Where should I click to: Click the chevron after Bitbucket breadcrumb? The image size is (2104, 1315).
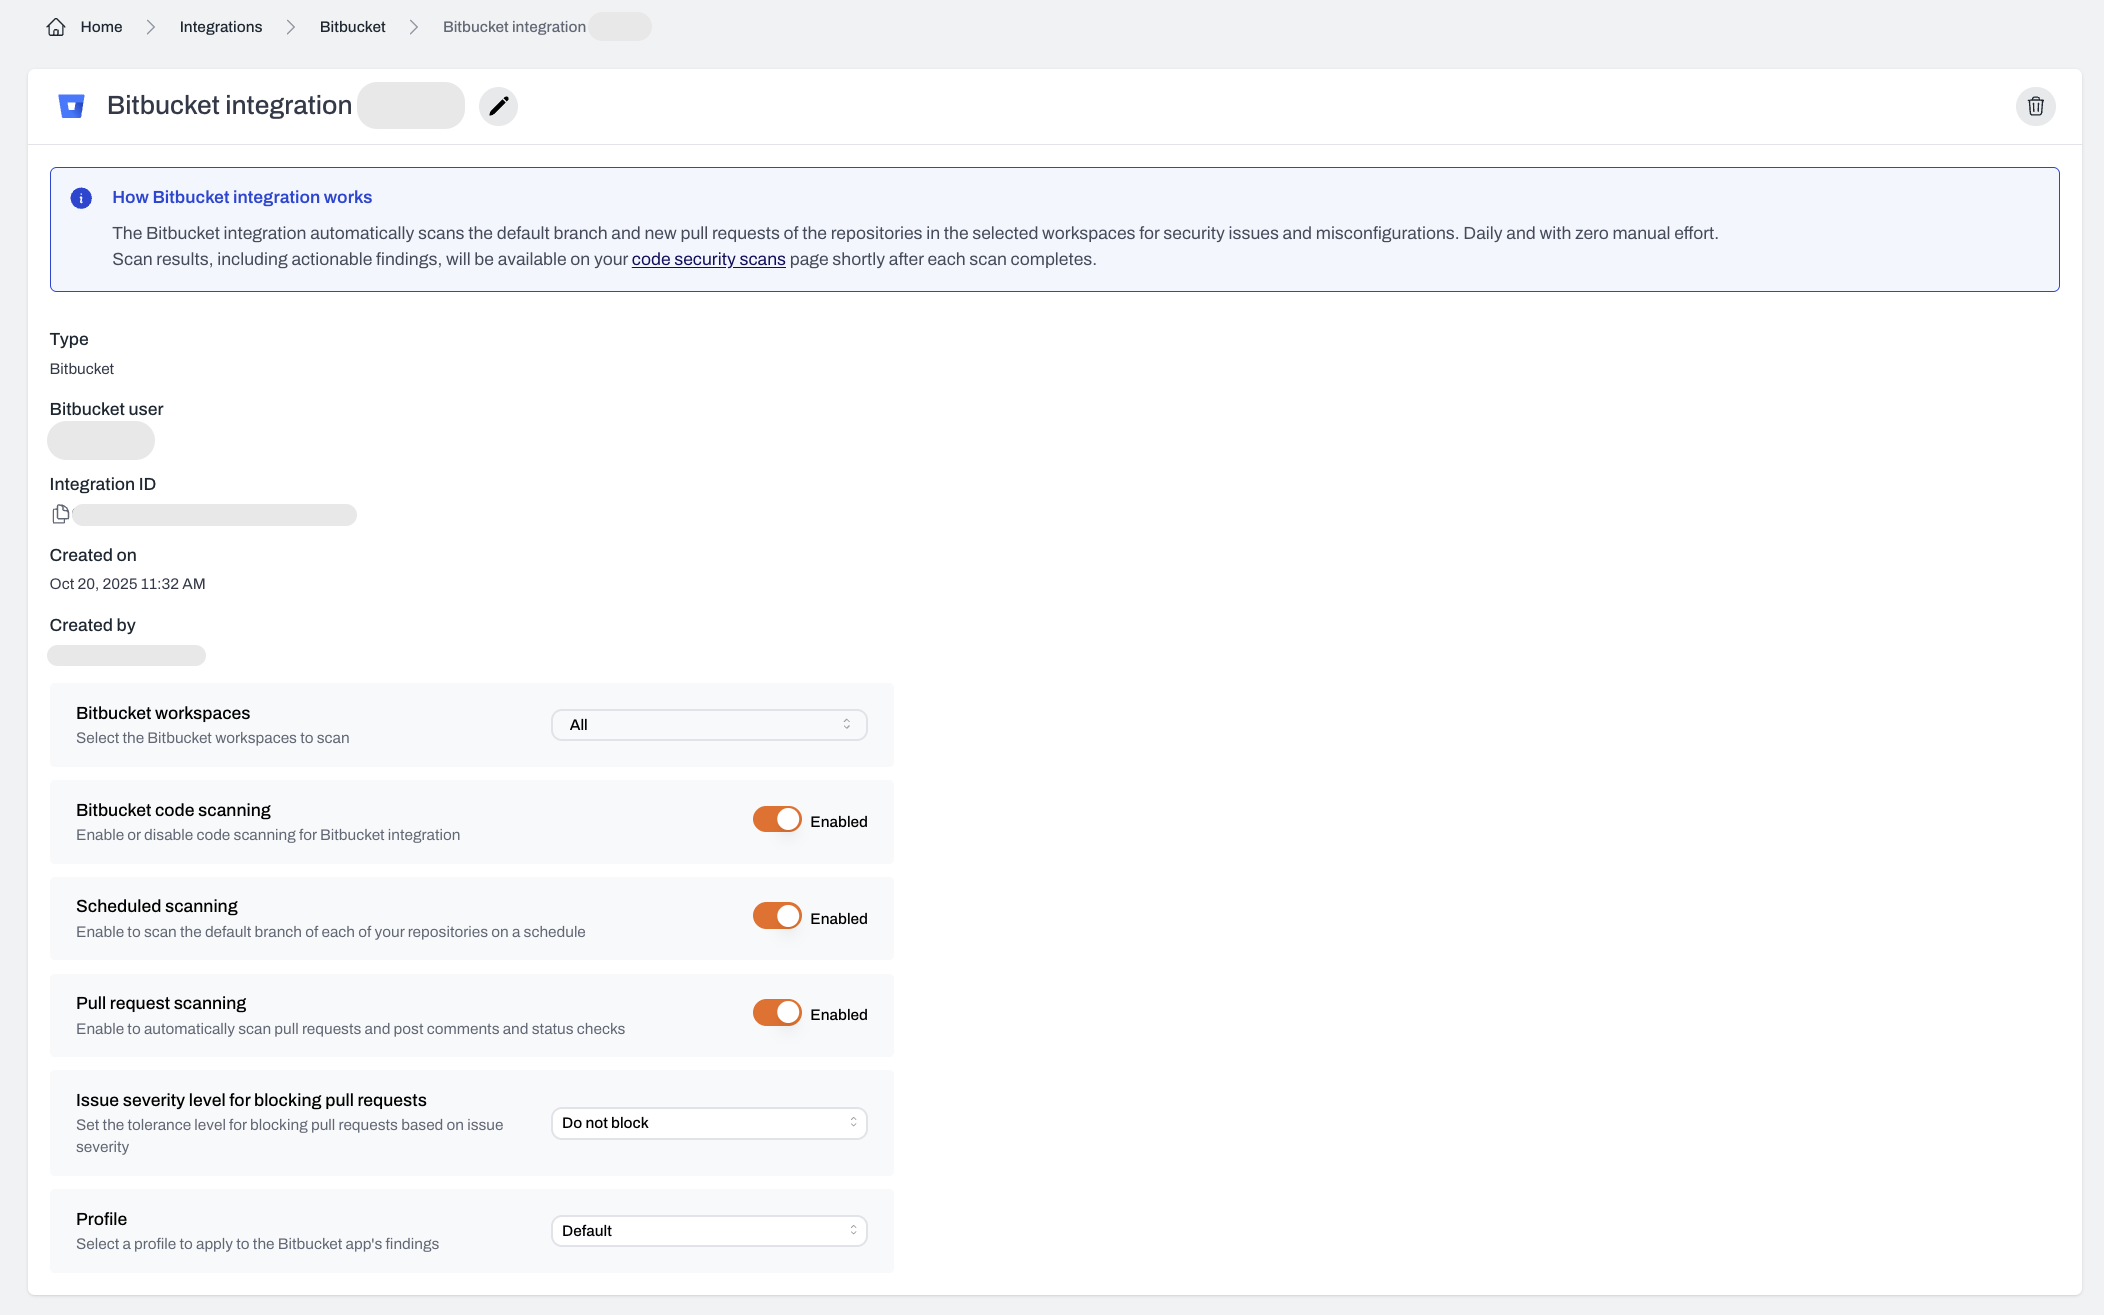coord(414,27)
